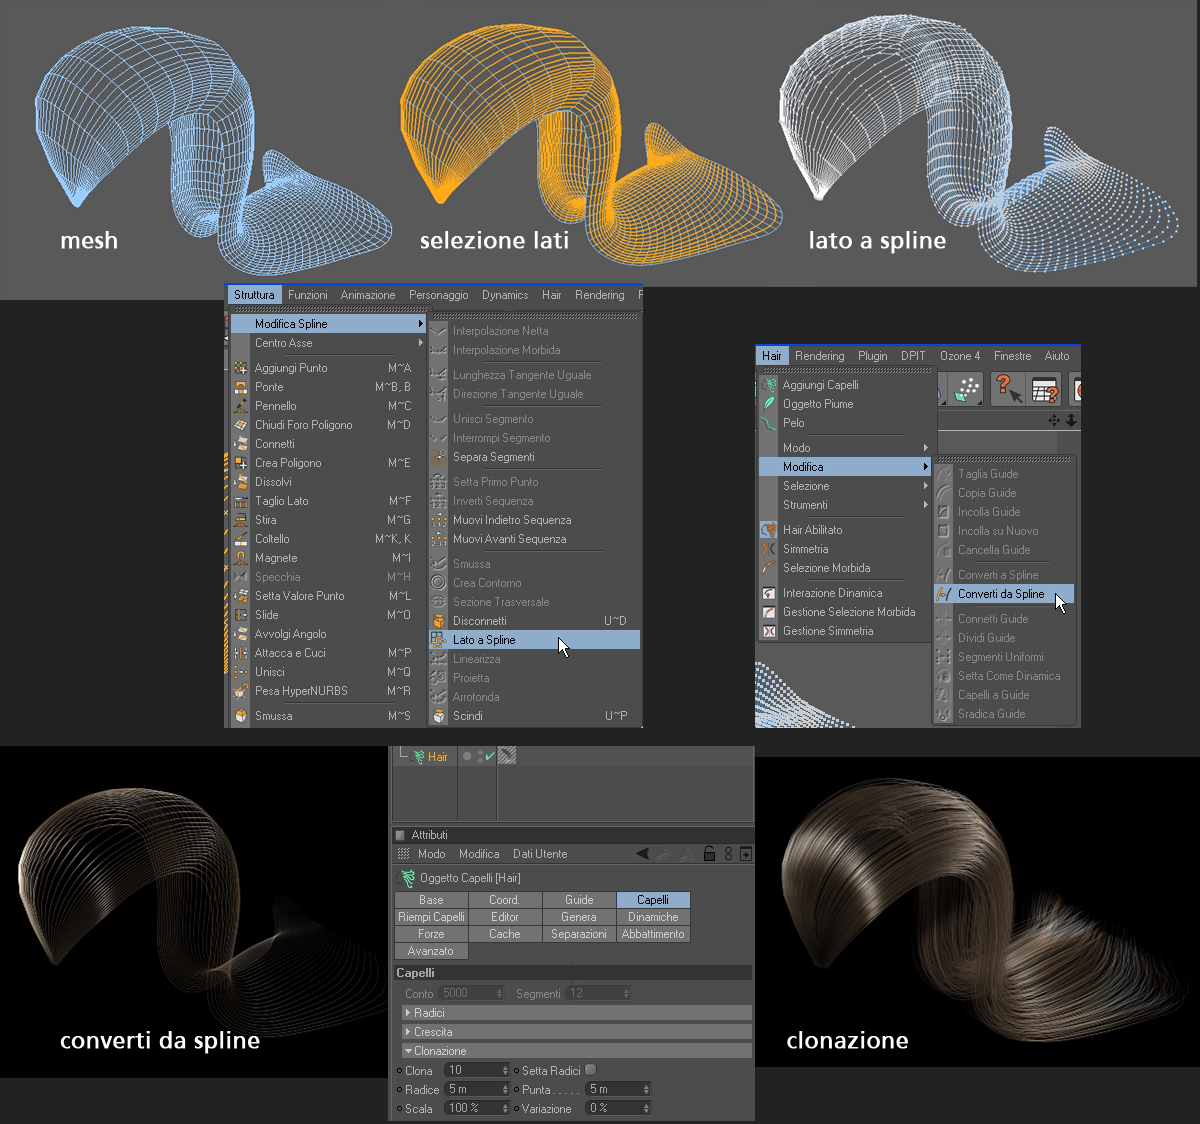1200x1124 pixels.
Task: Toggle the Setta Radici checkbox
Action: point(590,1070)
